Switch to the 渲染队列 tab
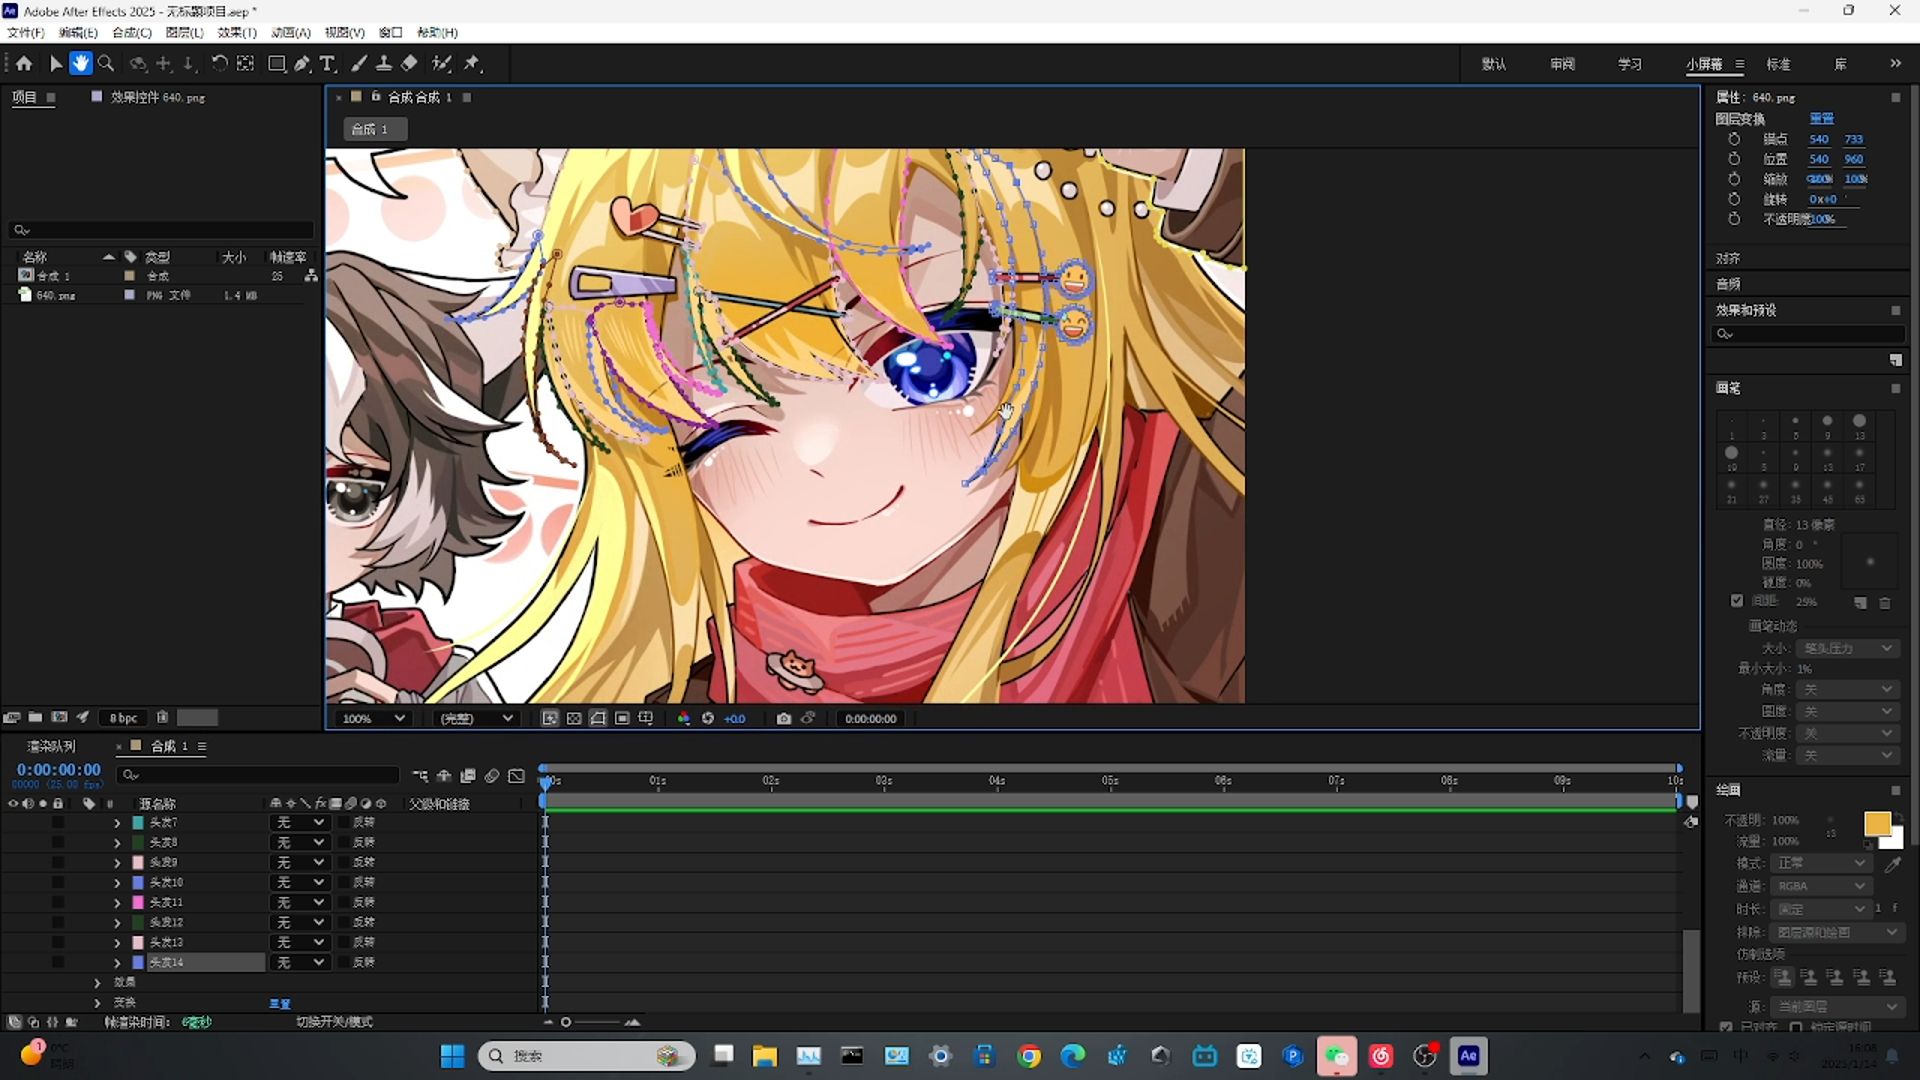Viewport: 1920px width, 1080px height. click(52, 746)
